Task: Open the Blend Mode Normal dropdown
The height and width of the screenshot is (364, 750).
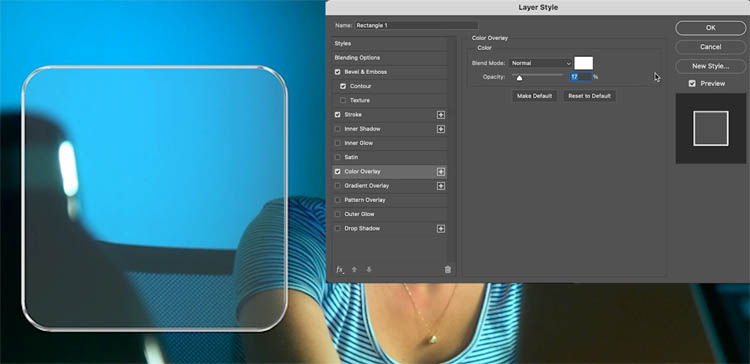Action: click(540, 63)
